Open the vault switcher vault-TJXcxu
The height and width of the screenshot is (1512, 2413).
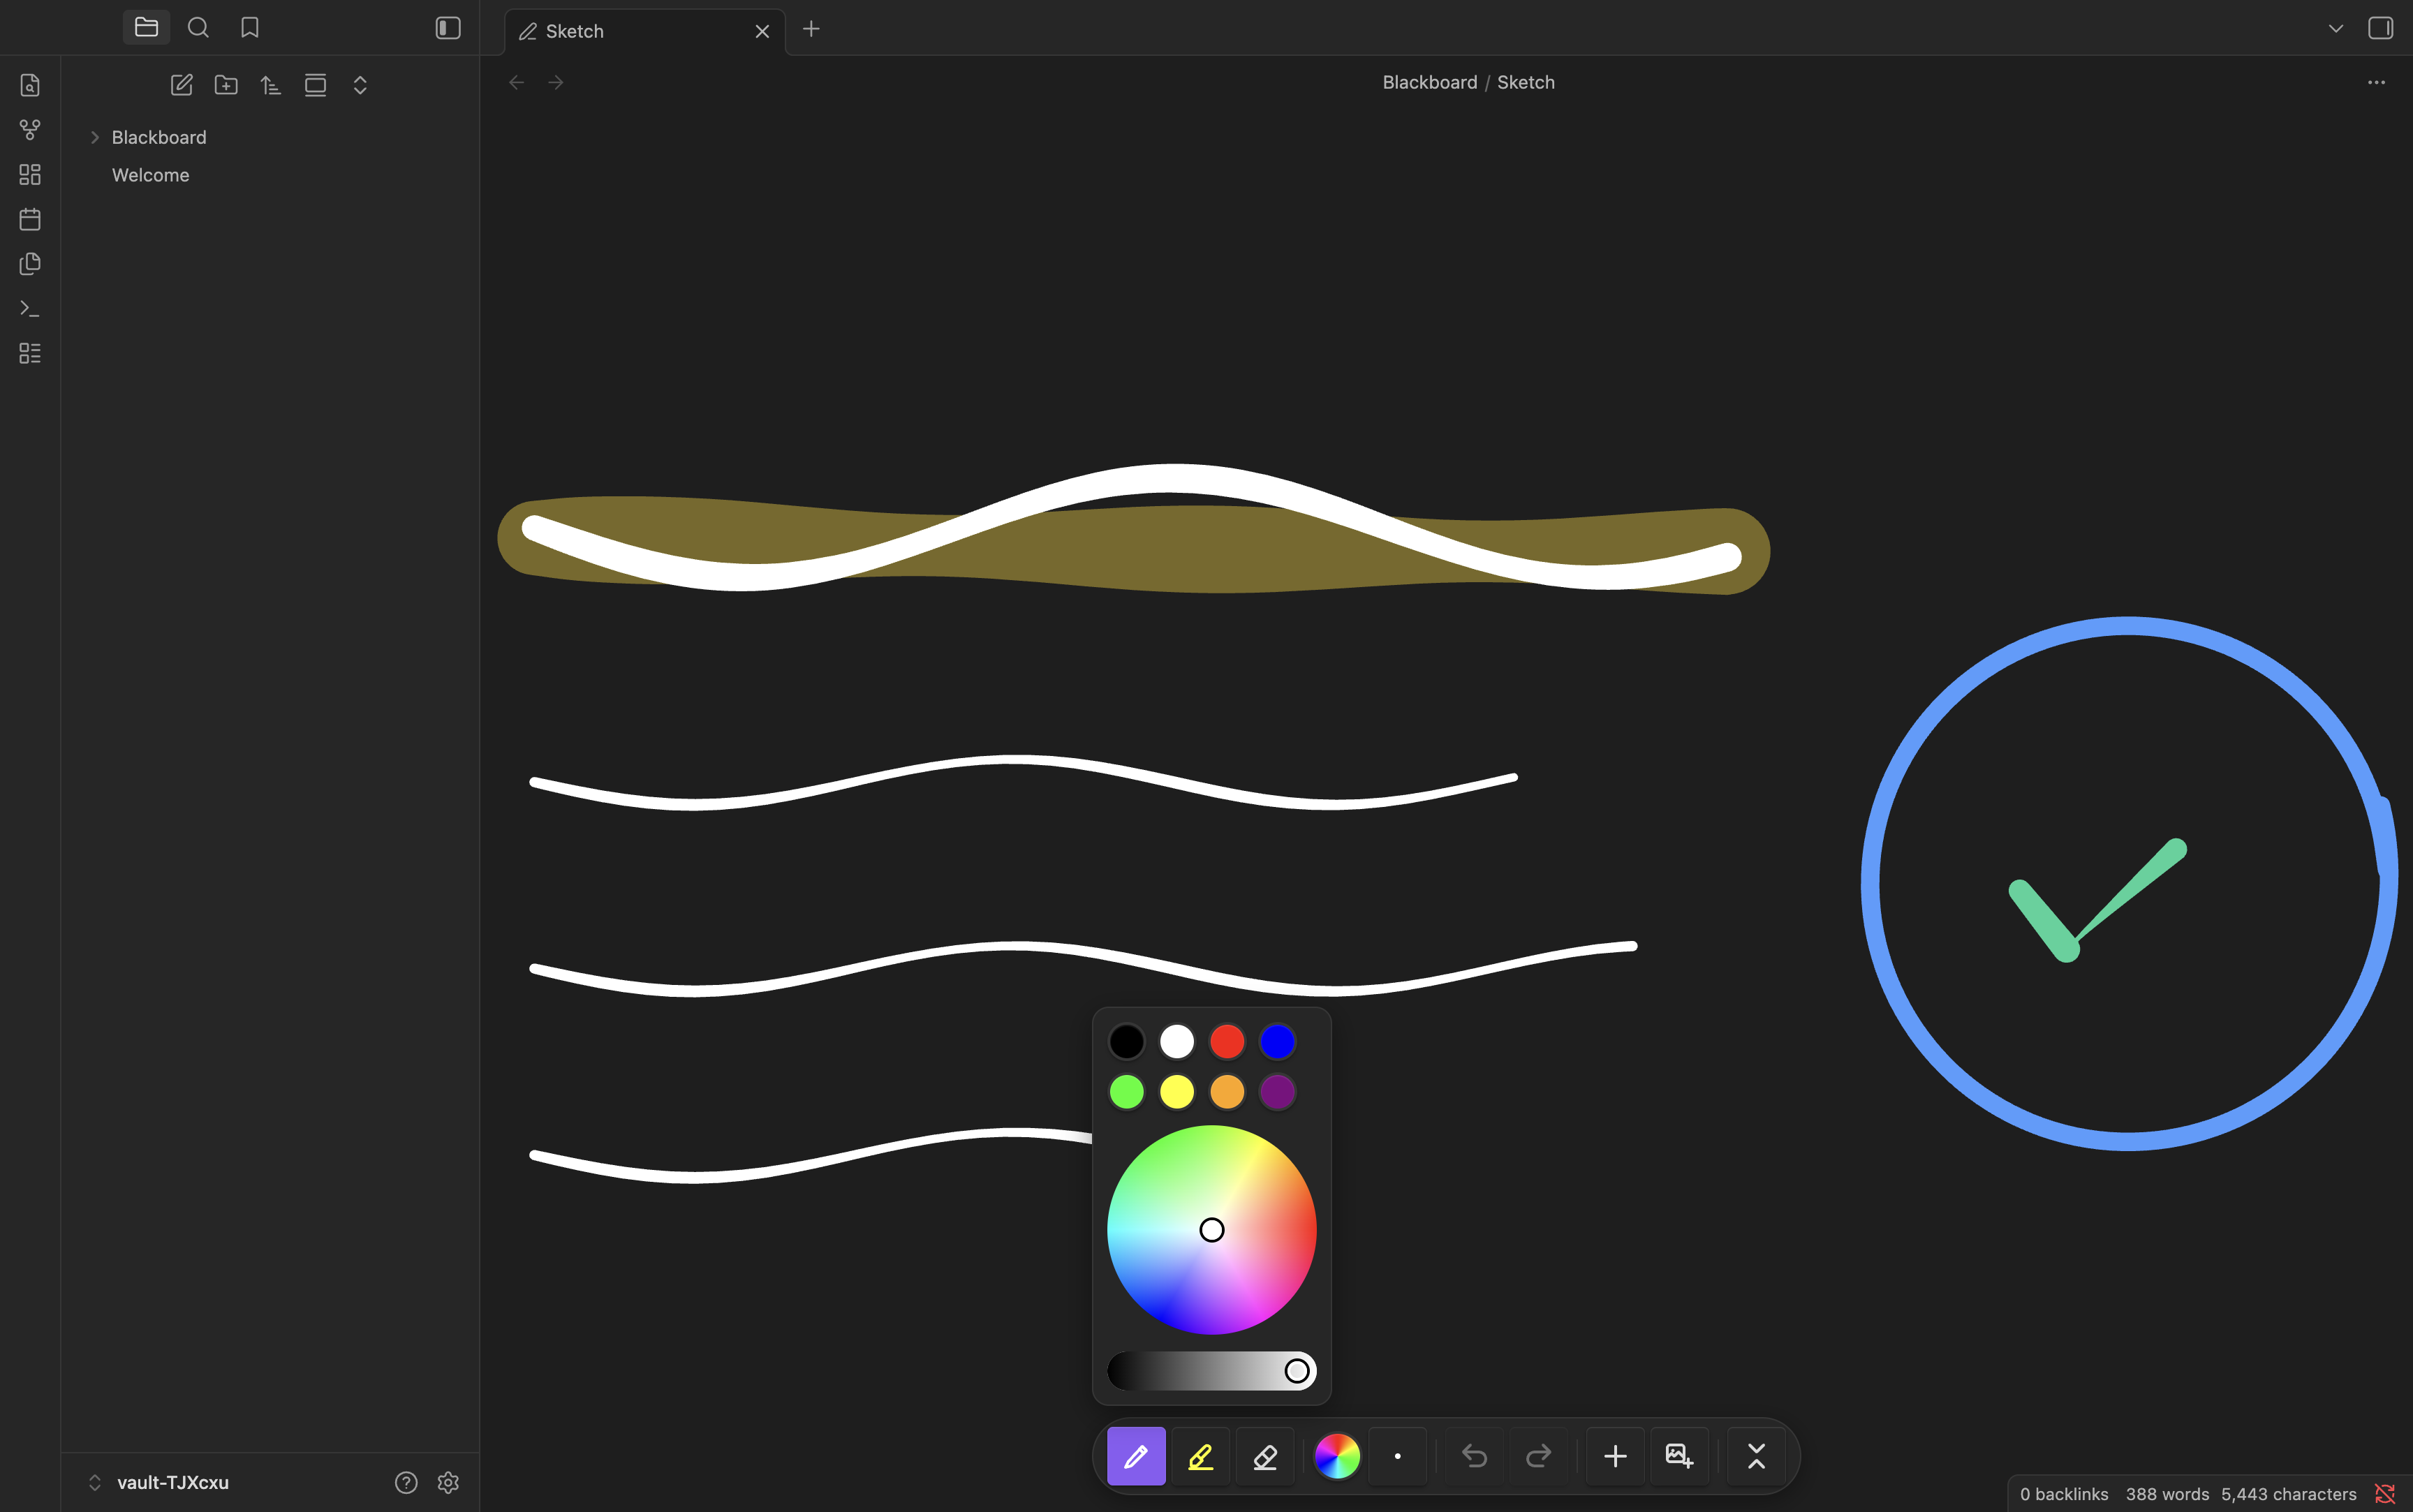(159, 1482)
